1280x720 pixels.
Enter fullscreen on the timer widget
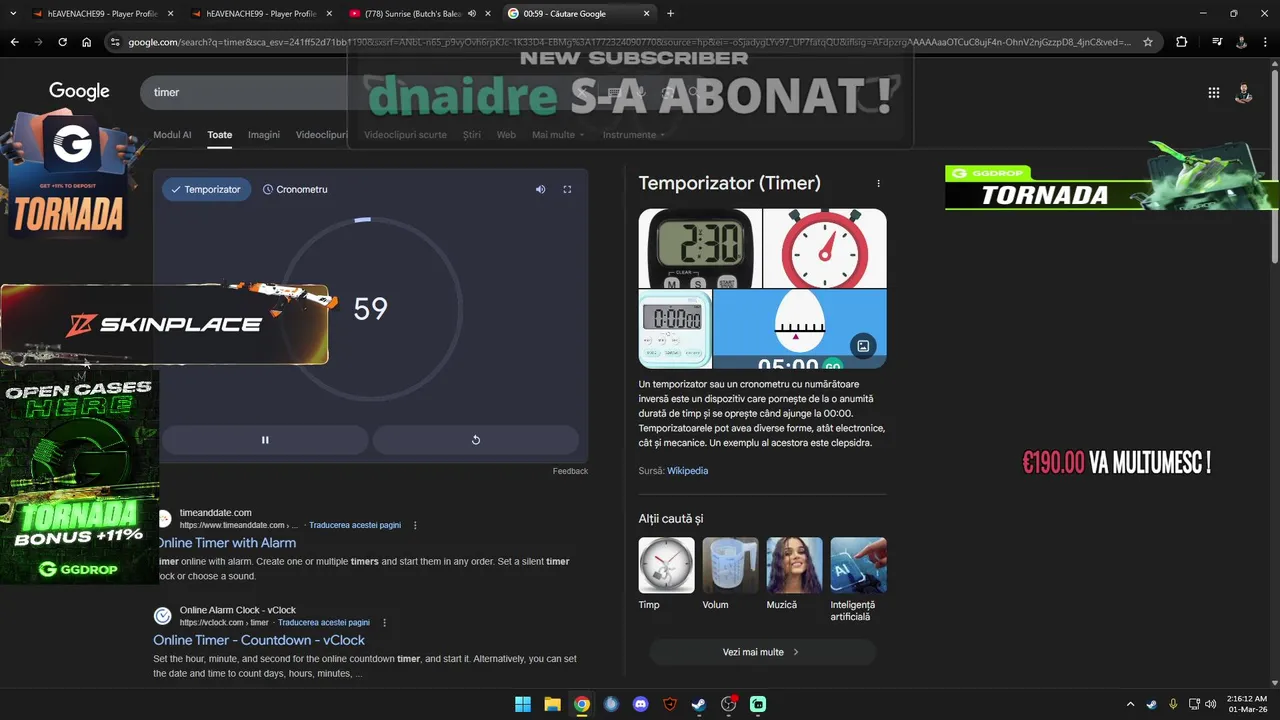[x=567, y=189]
